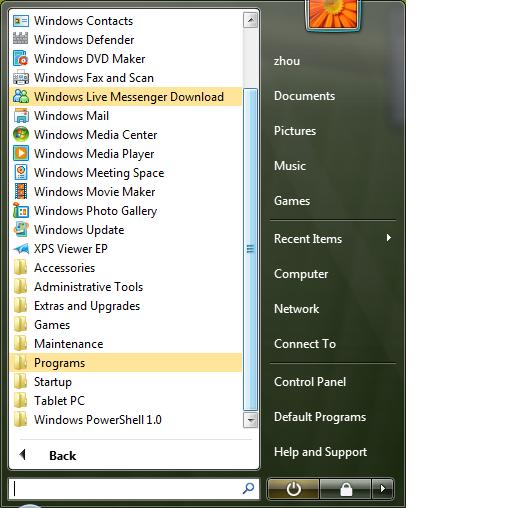Open Default Programs

click(320, 417)
